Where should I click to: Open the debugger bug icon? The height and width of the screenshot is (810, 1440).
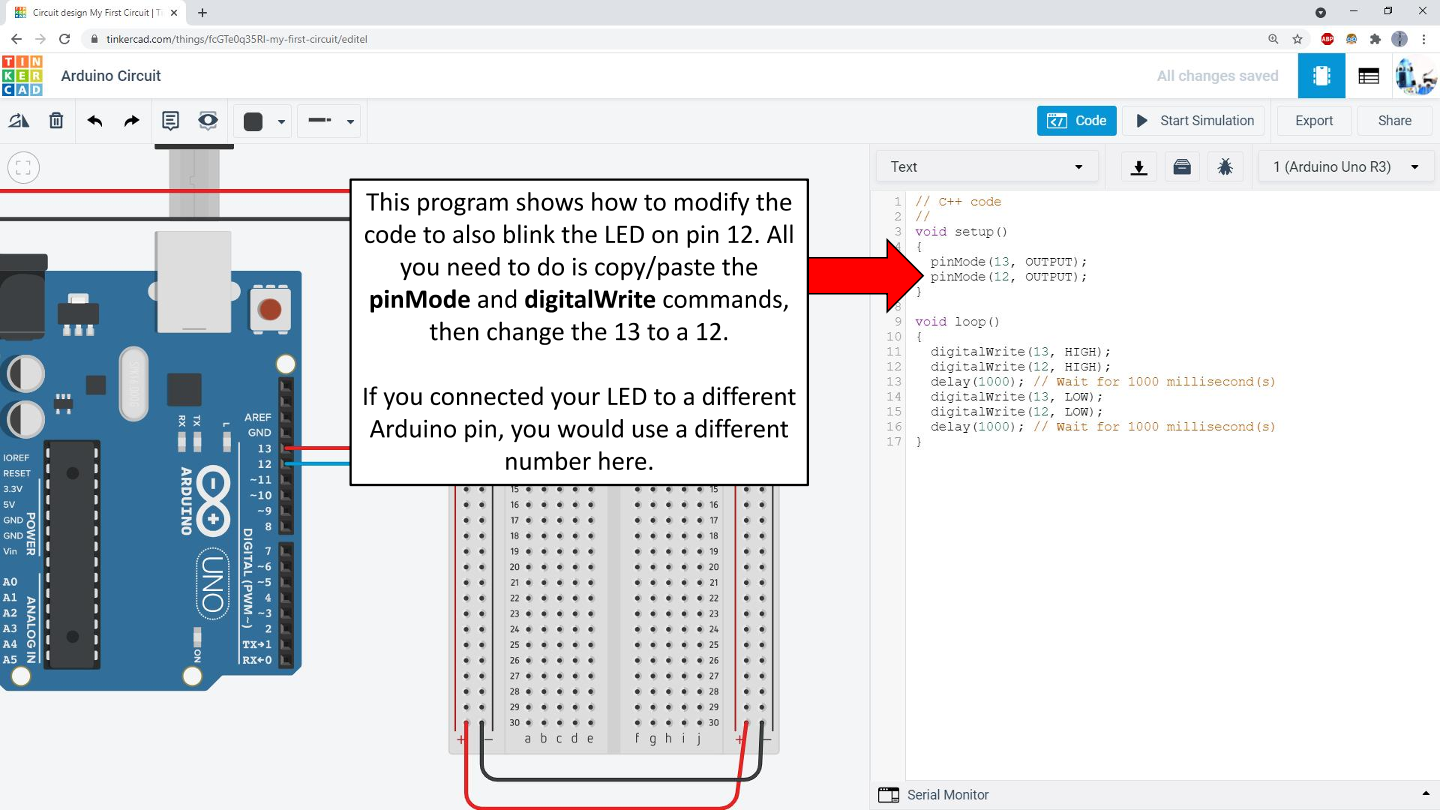click(x=1225, y=167)
